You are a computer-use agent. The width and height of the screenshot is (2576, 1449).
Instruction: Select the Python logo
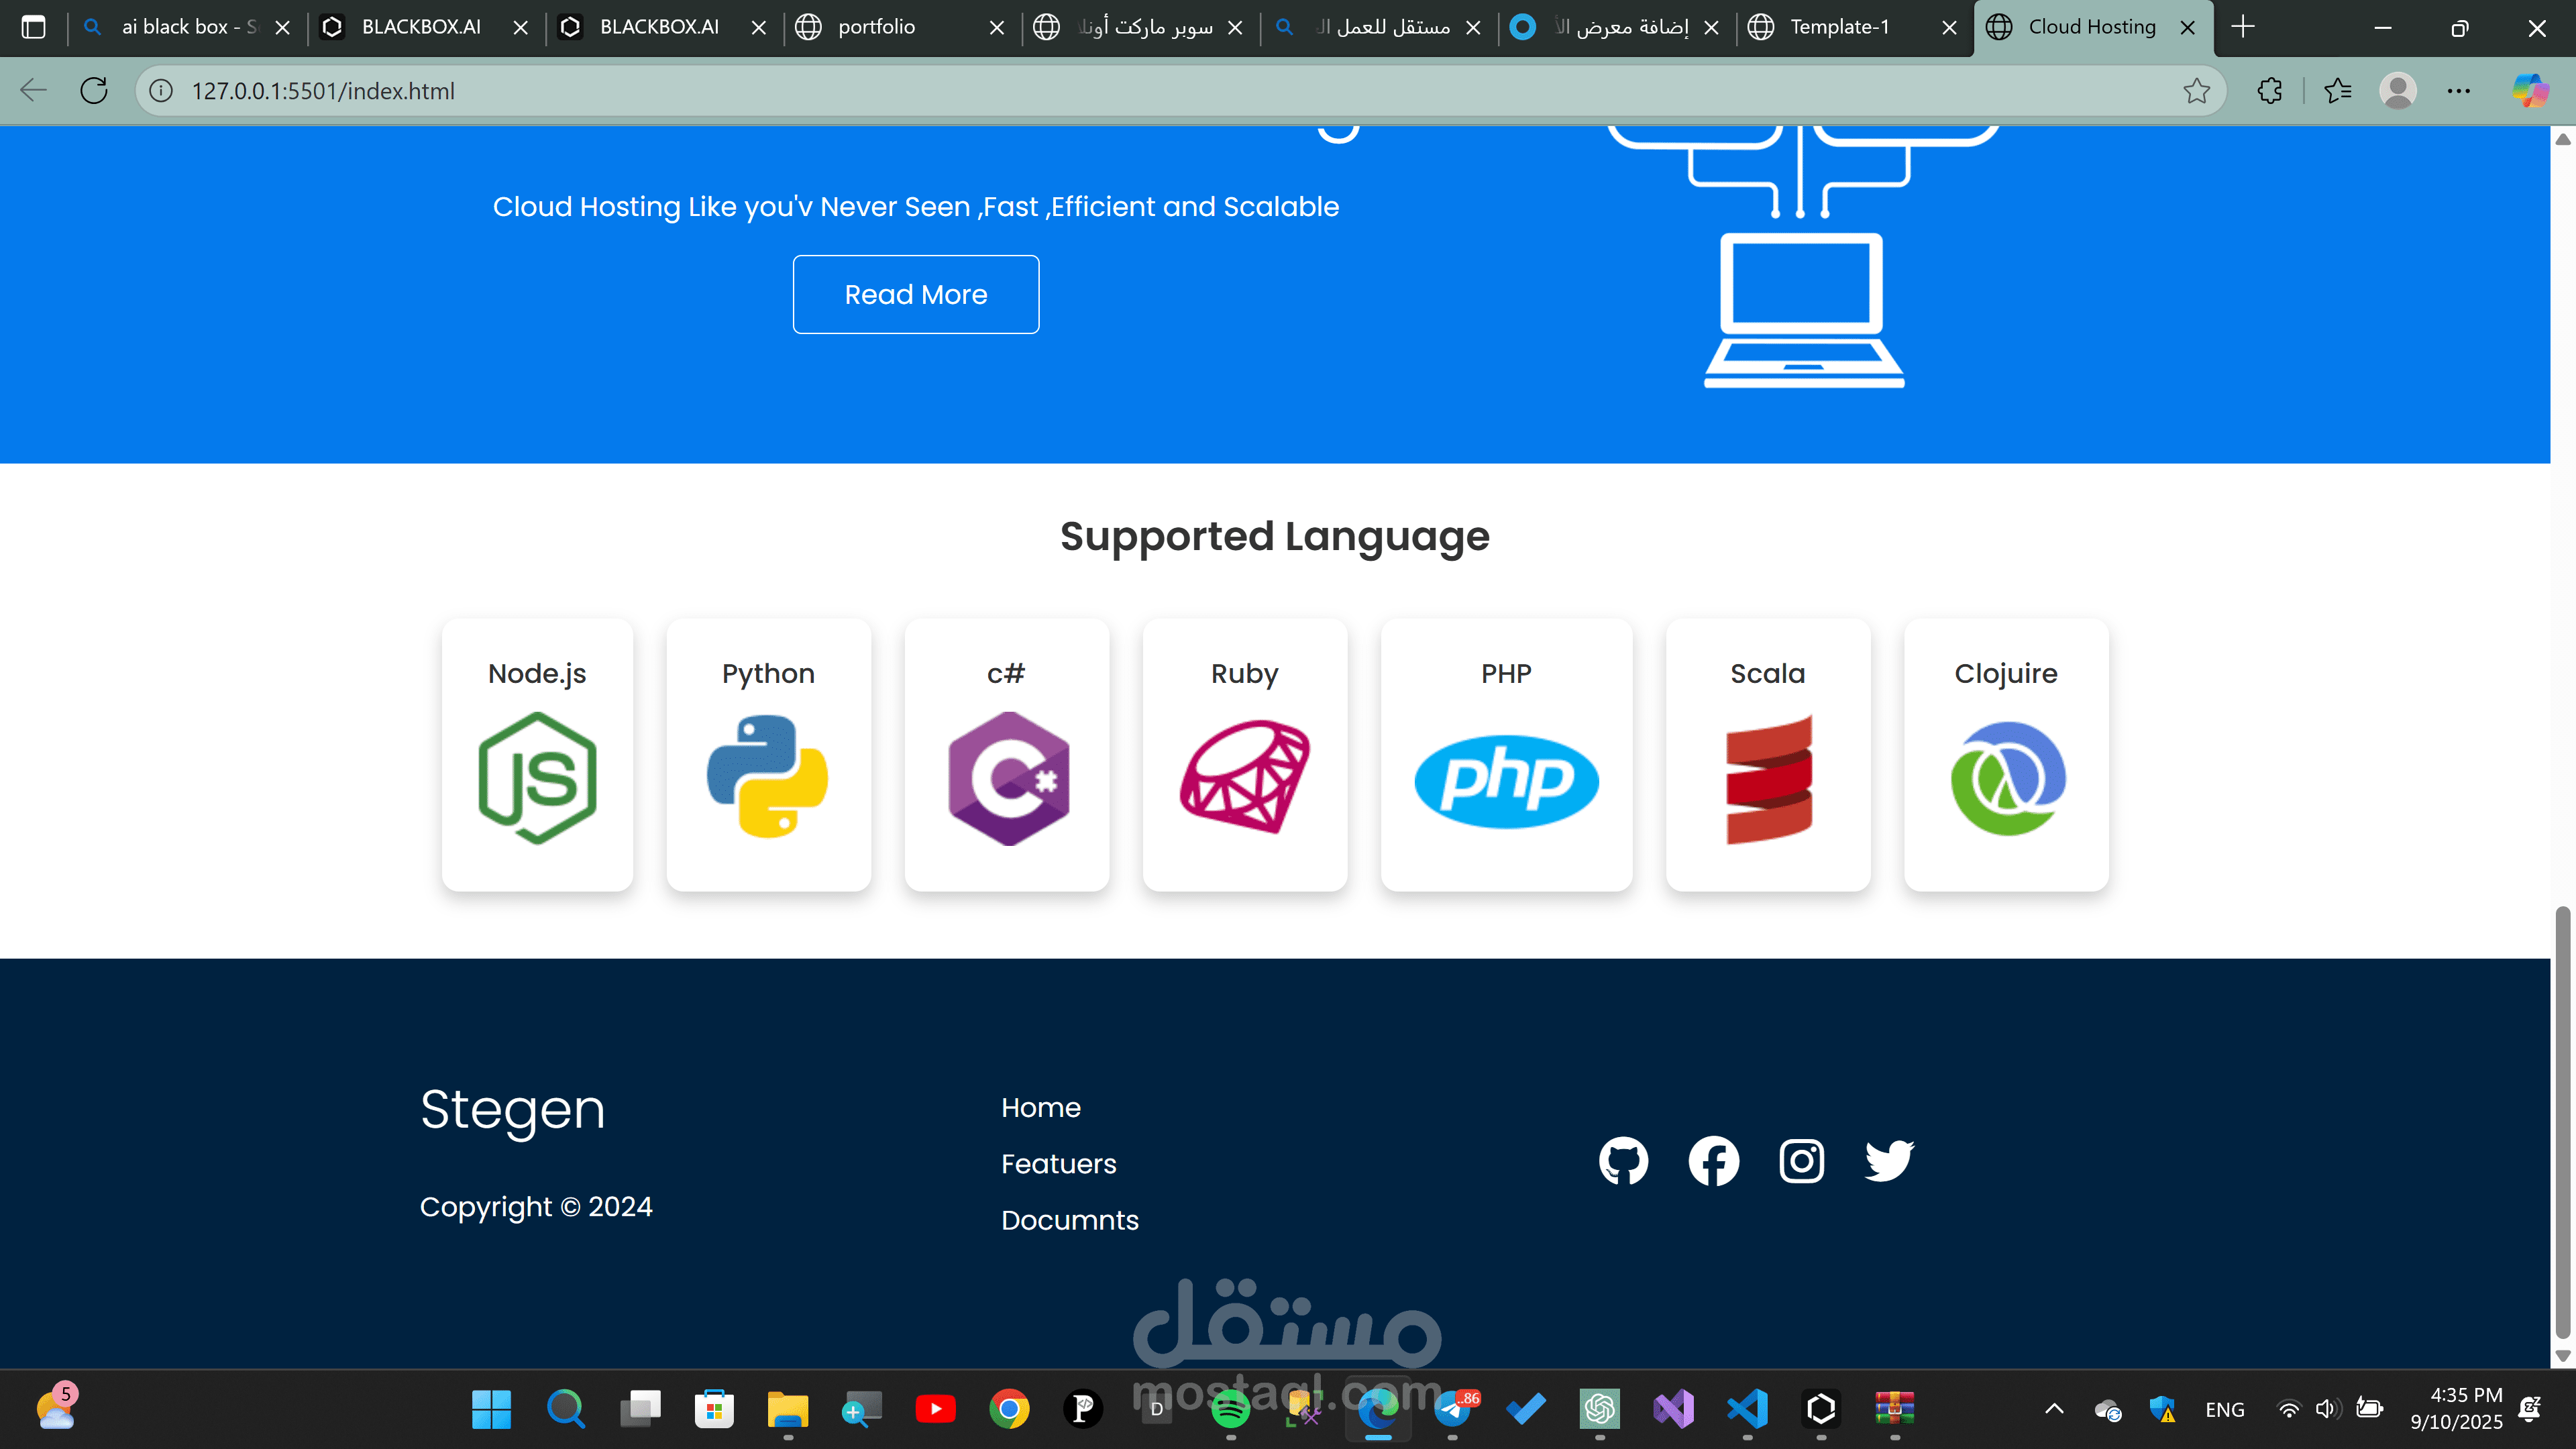coord(767,777)
